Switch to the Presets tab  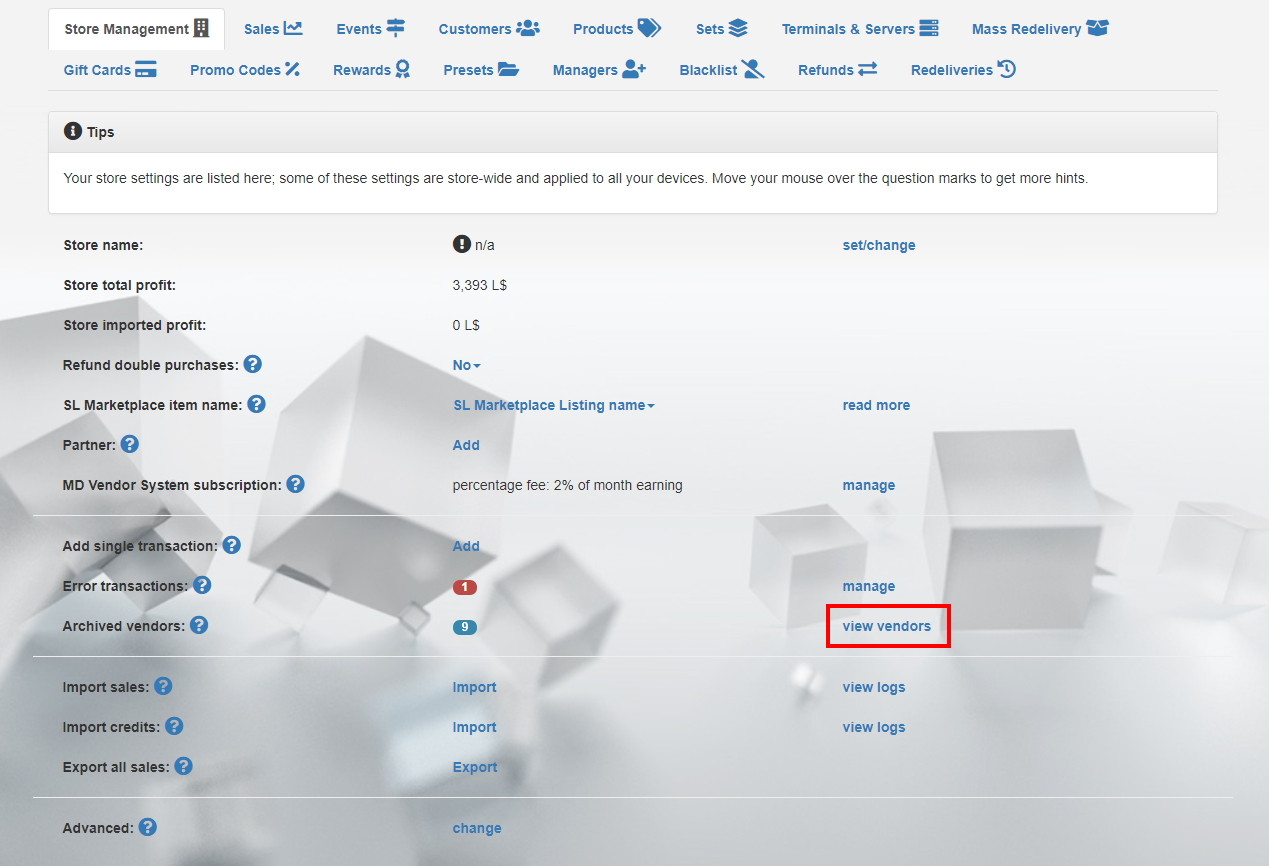(481, 70)
